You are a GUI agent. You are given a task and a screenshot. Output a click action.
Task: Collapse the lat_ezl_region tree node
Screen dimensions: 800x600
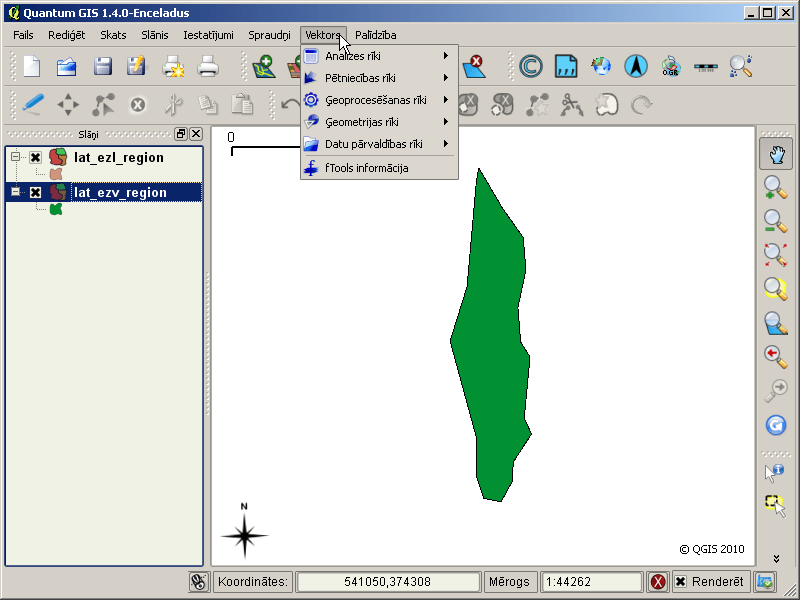tap(15, 157)
